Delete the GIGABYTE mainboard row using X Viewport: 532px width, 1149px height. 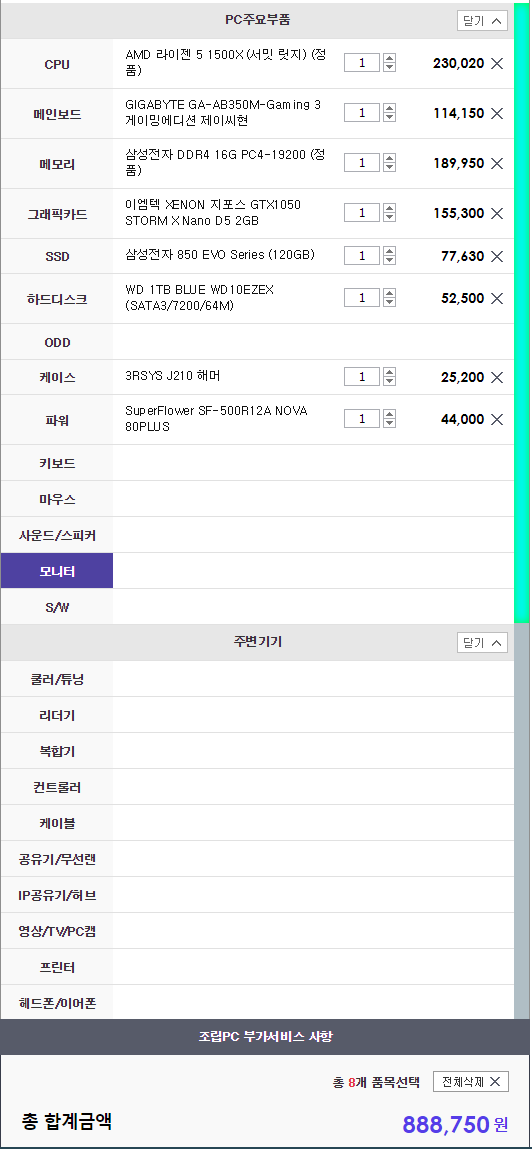pos(497,114)
